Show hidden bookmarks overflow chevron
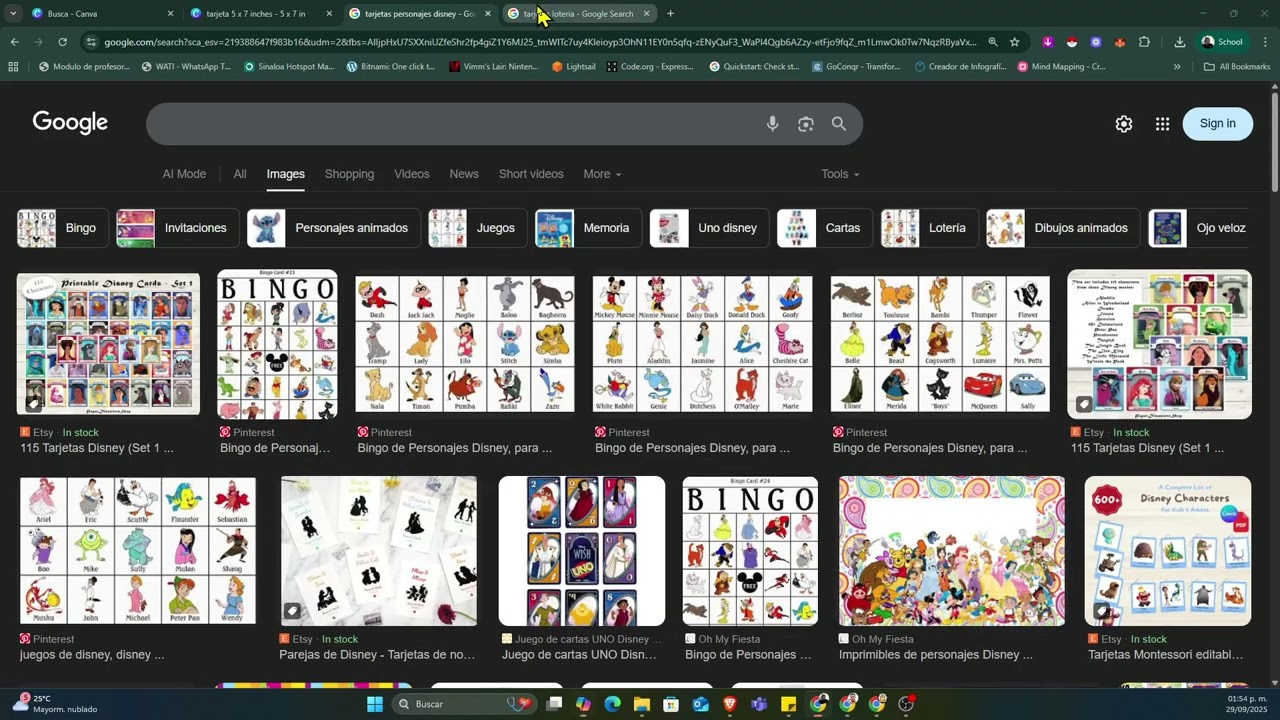Viewport: 1280px width, 720px height. pyautogui.click(x=1177, y=67)
